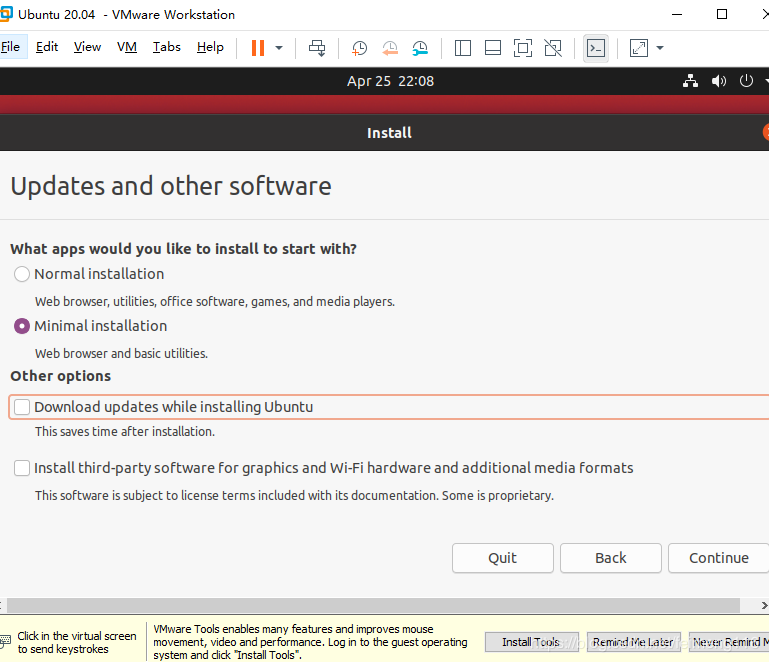Check Install third-party software option
This screenshot has height=662, width=769.
click(x=22, y=468)
